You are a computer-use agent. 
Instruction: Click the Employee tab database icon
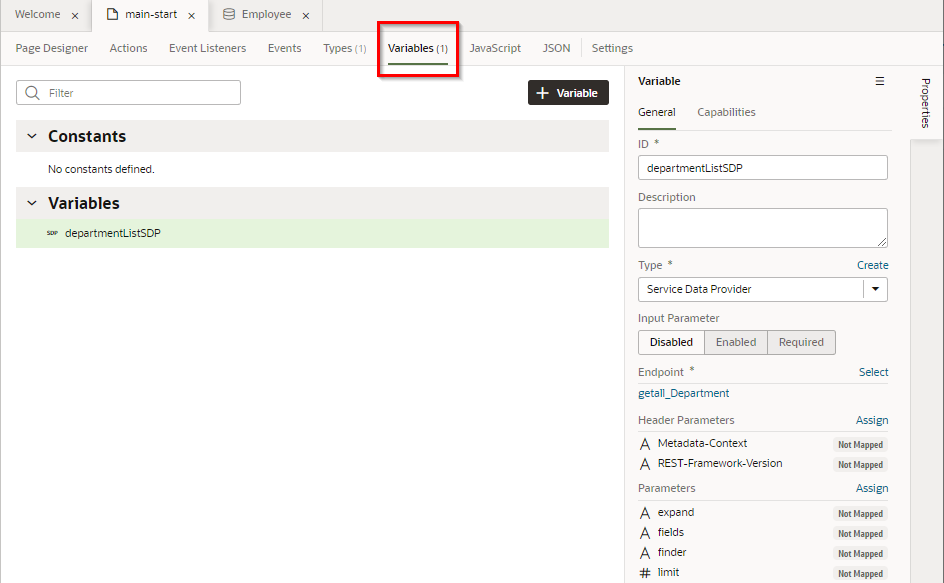[229, 15]
